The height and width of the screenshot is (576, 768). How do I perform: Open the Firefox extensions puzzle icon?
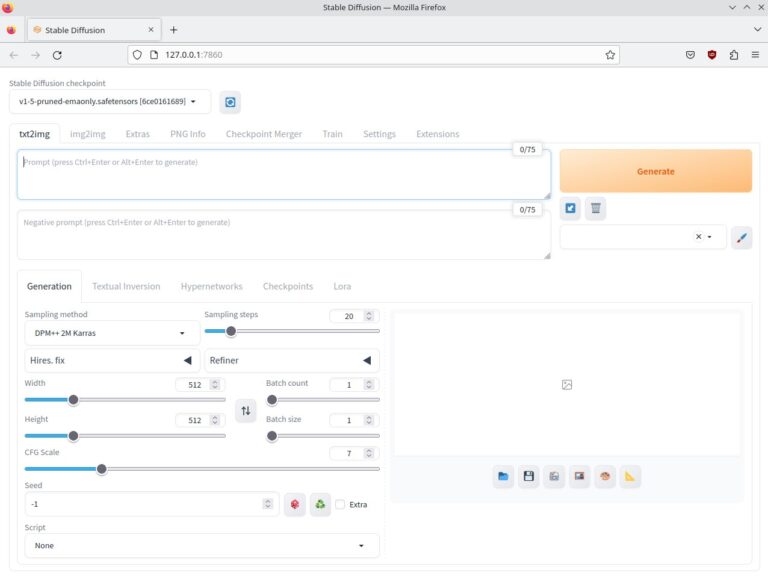tap(734, 55)
